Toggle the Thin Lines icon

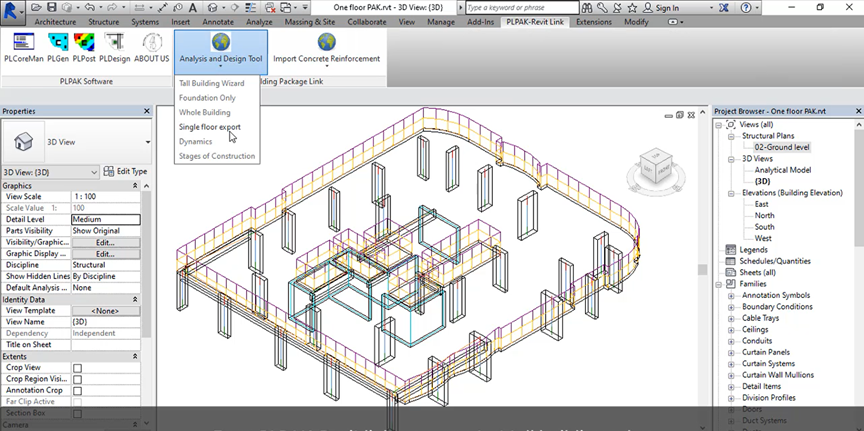pos(249,8)
